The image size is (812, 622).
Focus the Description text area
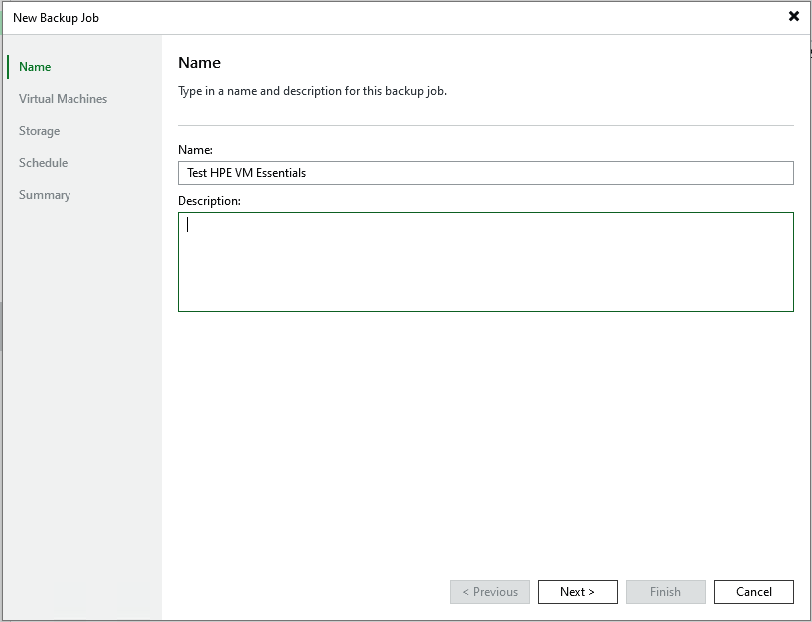485,262
